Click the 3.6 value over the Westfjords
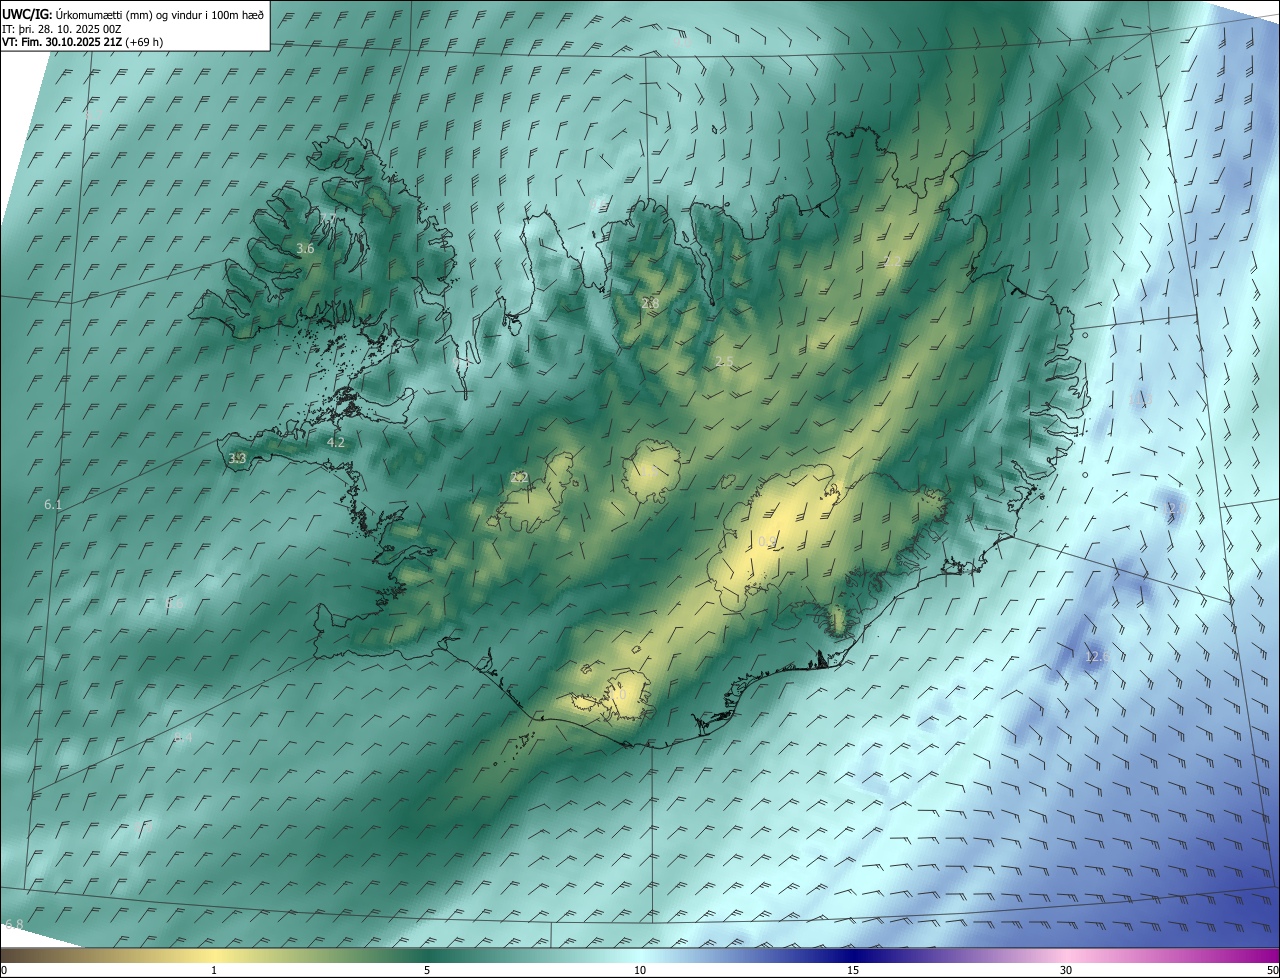This screenshot has width=1280, height=978. [305, 249]
